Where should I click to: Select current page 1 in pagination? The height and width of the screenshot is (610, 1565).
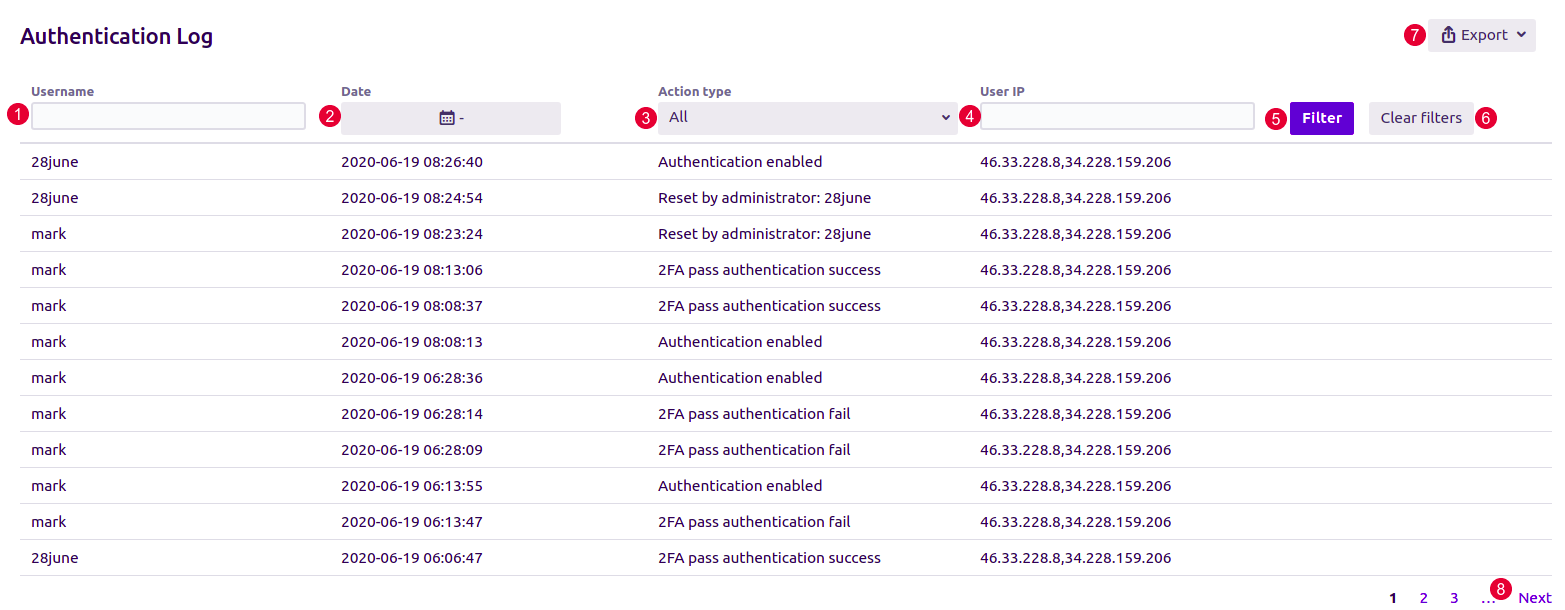tap(1393, 598)
